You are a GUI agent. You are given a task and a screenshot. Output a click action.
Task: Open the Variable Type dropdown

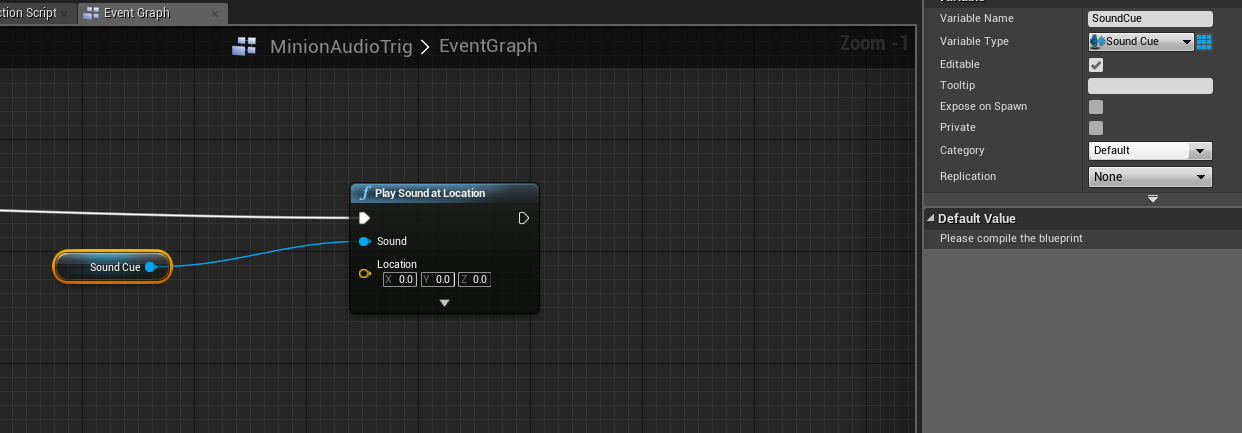1141,41
